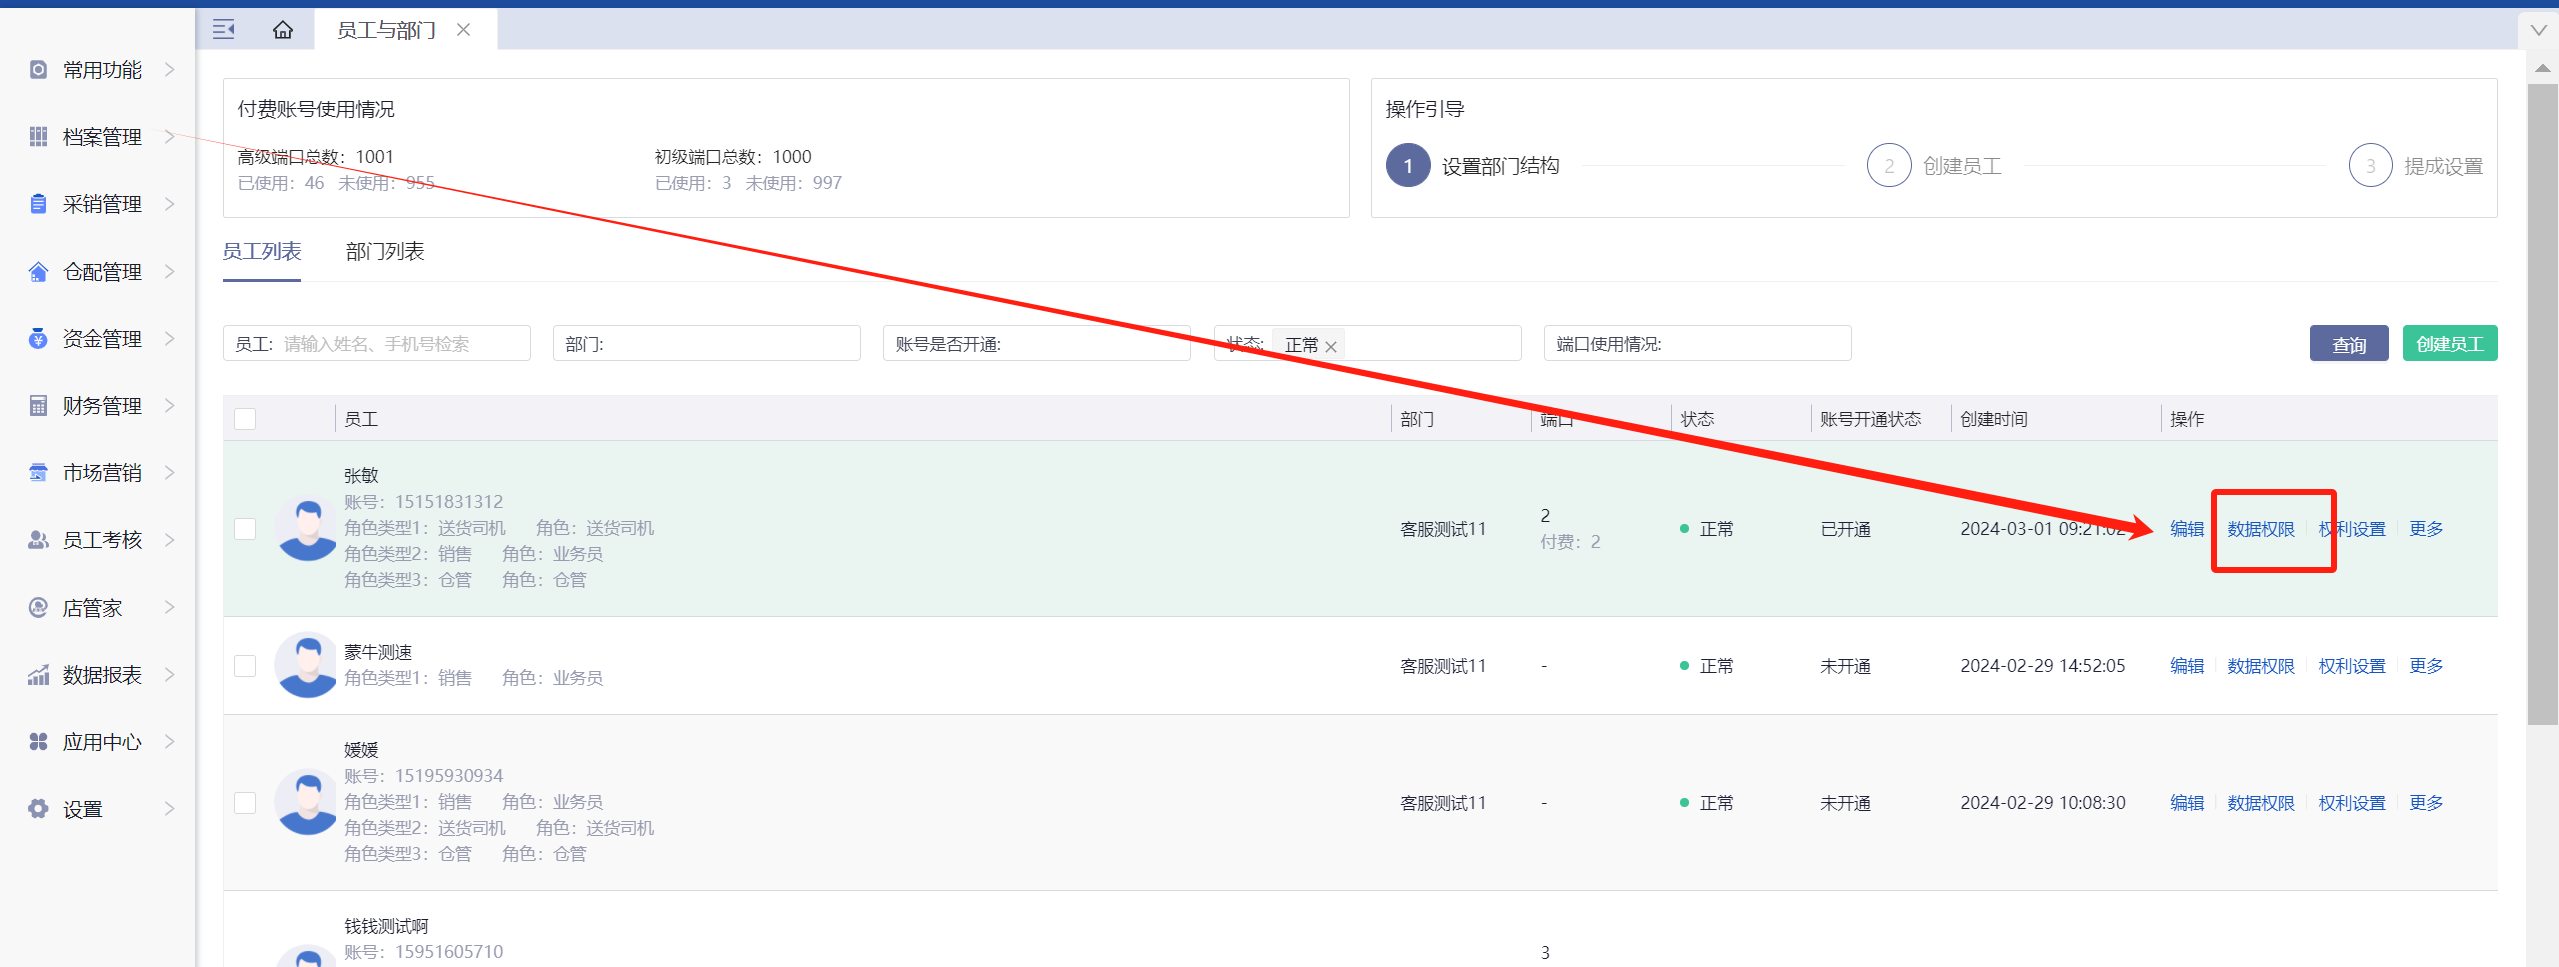This screenshot has height=967, width=2559.
Task: Click the 资金管理 money bag icon
Action: tap(38, 339)
